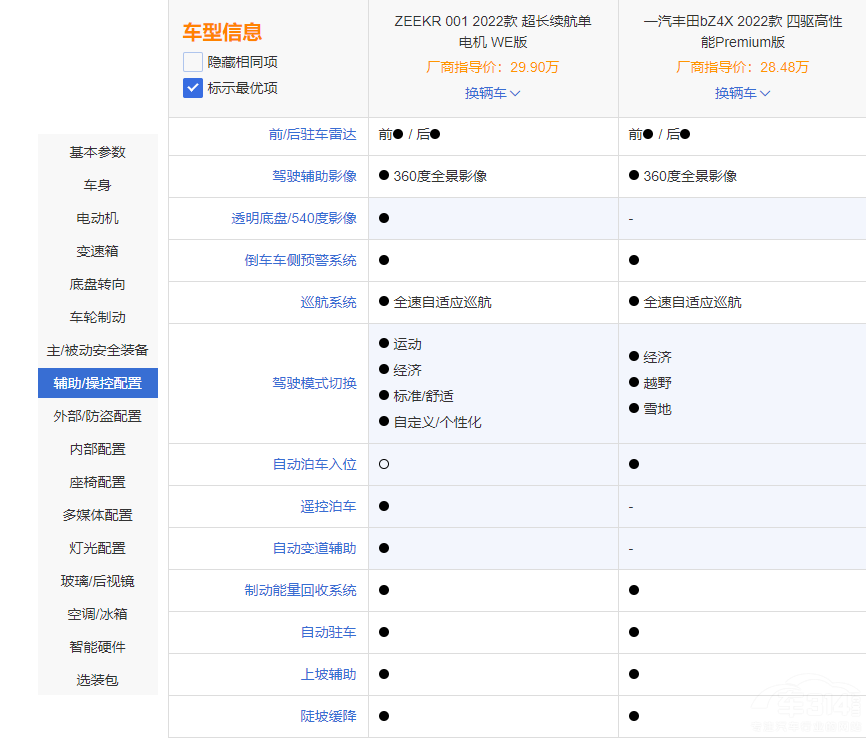Click the ZEEKR 001 2022款 model title
Screen dimensions: 866x738
[x=492, y=31]
